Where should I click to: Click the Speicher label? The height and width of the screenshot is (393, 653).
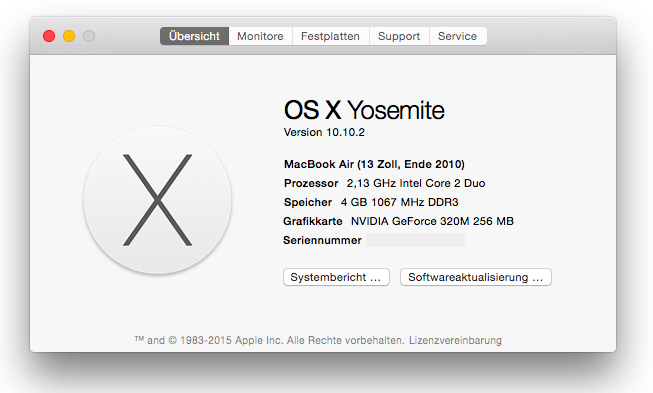(308, 202)
